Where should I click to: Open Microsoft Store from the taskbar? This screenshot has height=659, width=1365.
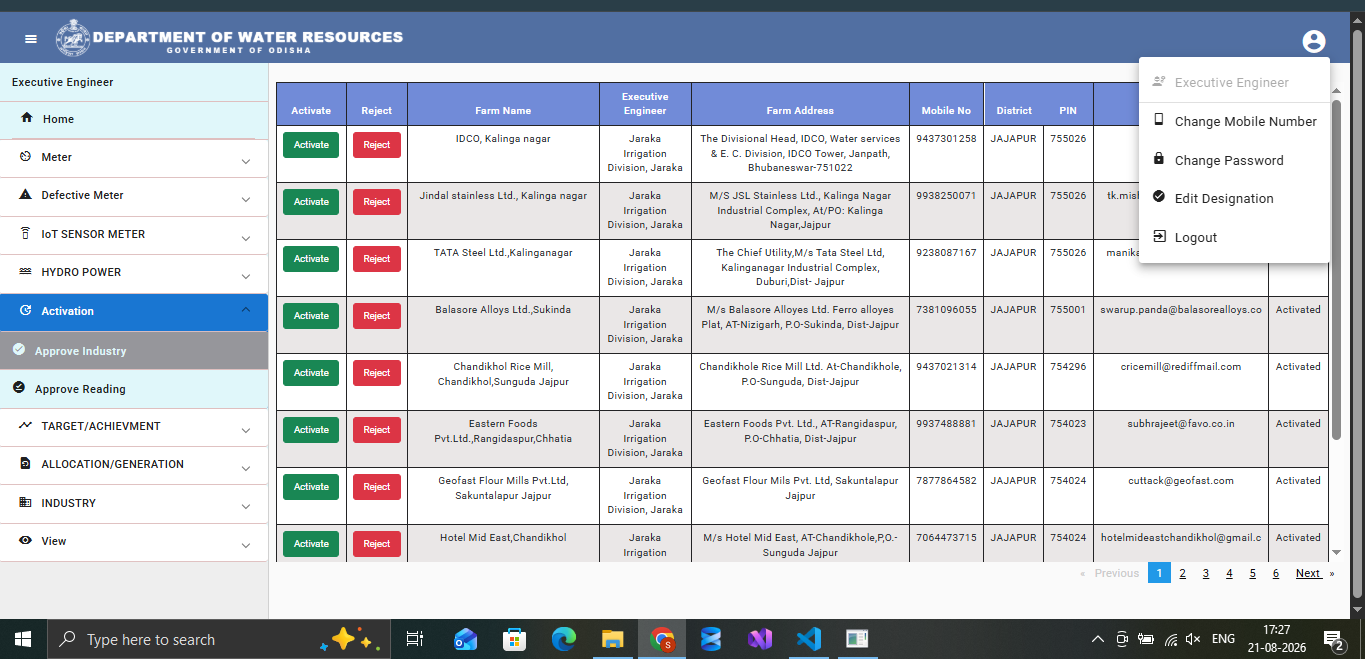coord(514,639)
